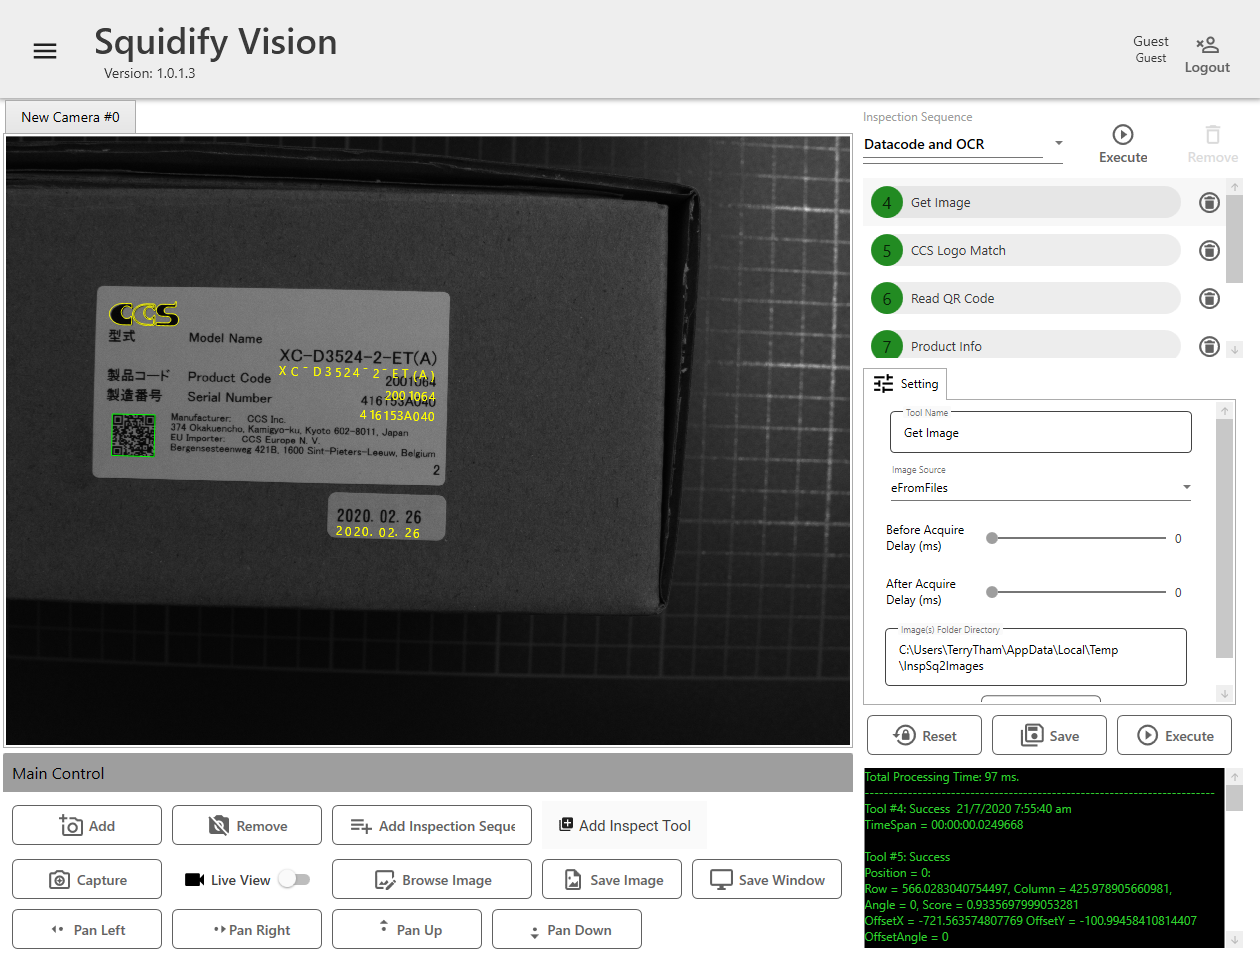
Task: Delete the Product Info step trash icon
Action: pyautogui.click(x=1209, y=346)
